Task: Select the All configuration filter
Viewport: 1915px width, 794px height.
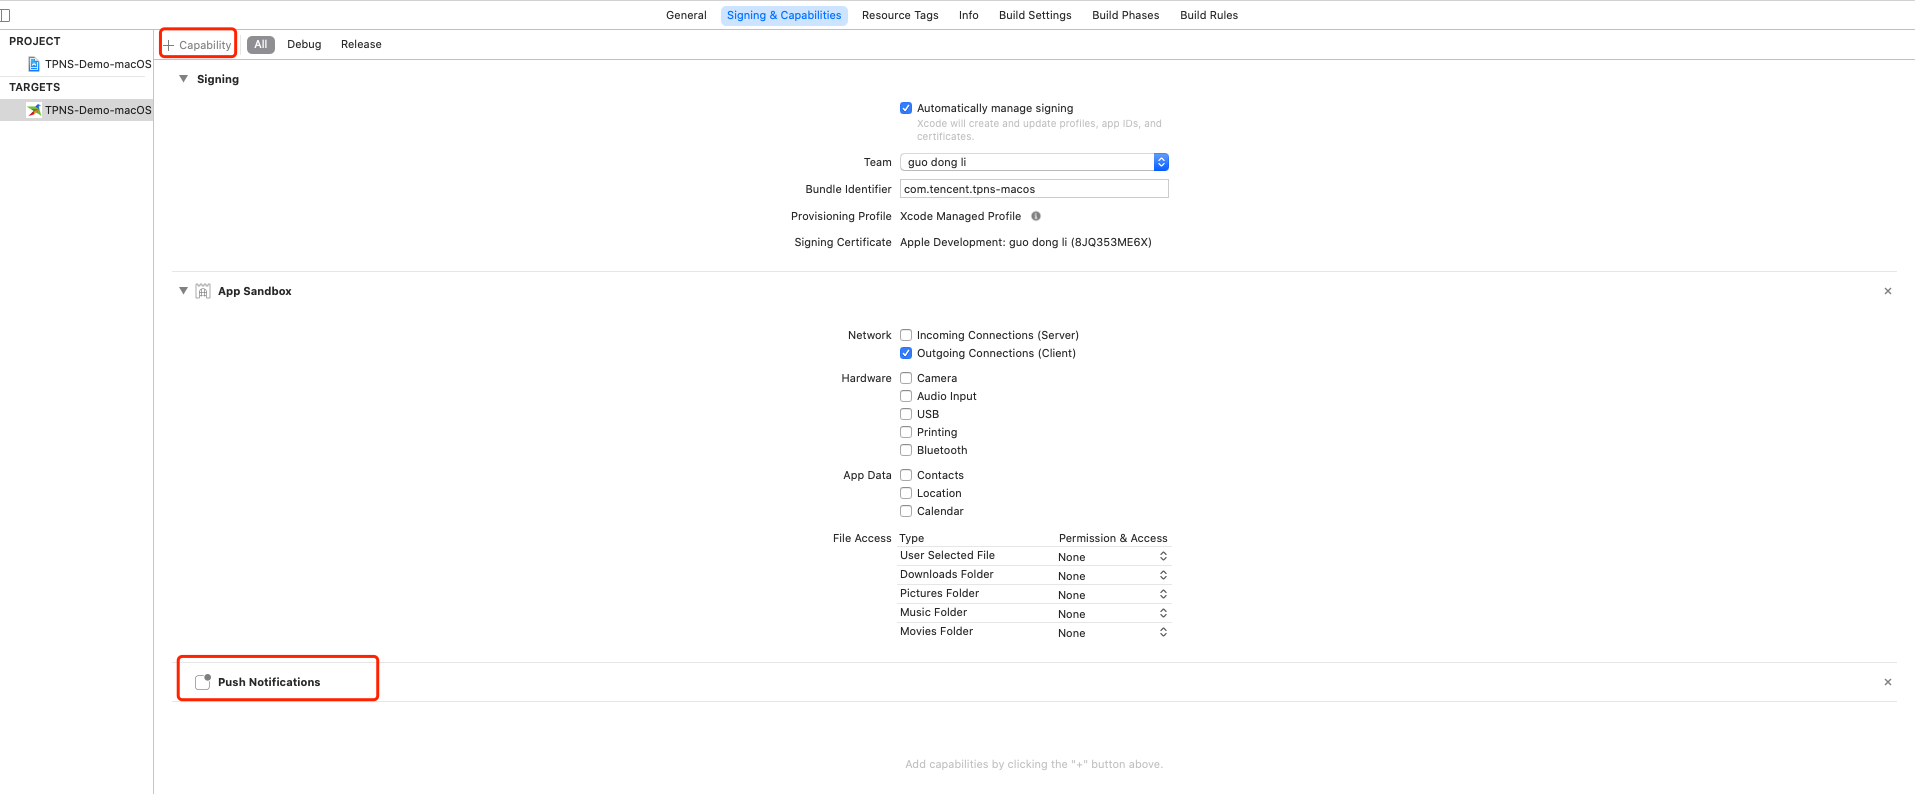Action: [261, 45]
